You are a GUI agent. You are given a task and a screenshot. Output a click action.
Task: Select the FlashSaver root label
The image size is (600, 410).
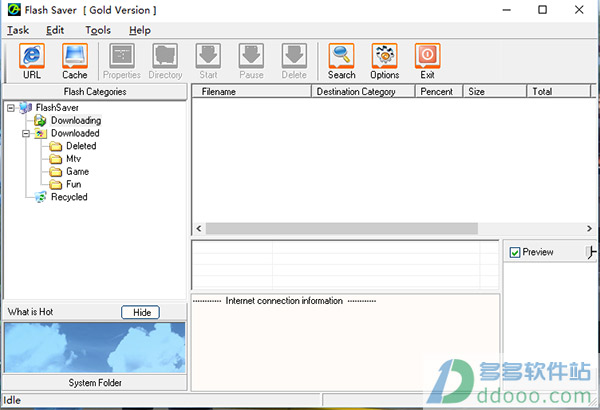click(57, 108)
